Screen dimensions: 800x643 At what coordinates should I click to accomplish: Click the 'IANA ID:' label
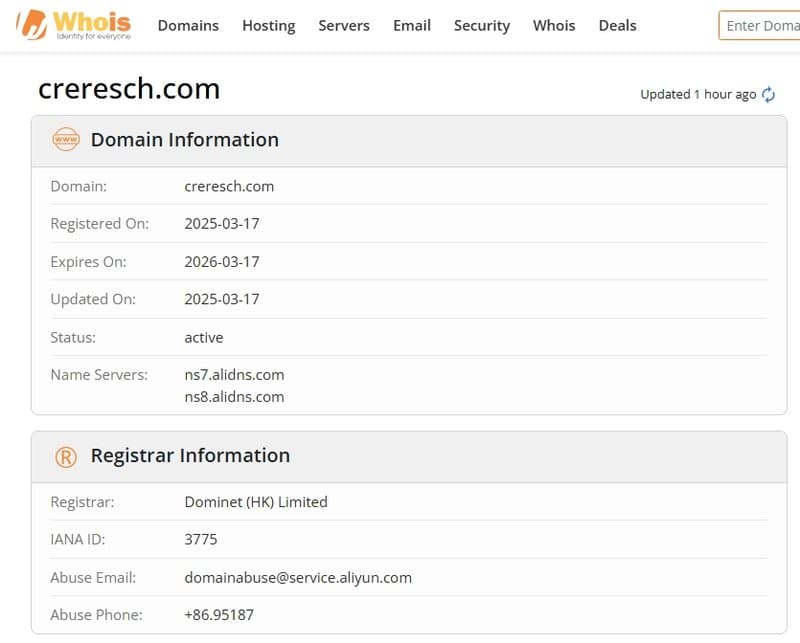(78, 539)
